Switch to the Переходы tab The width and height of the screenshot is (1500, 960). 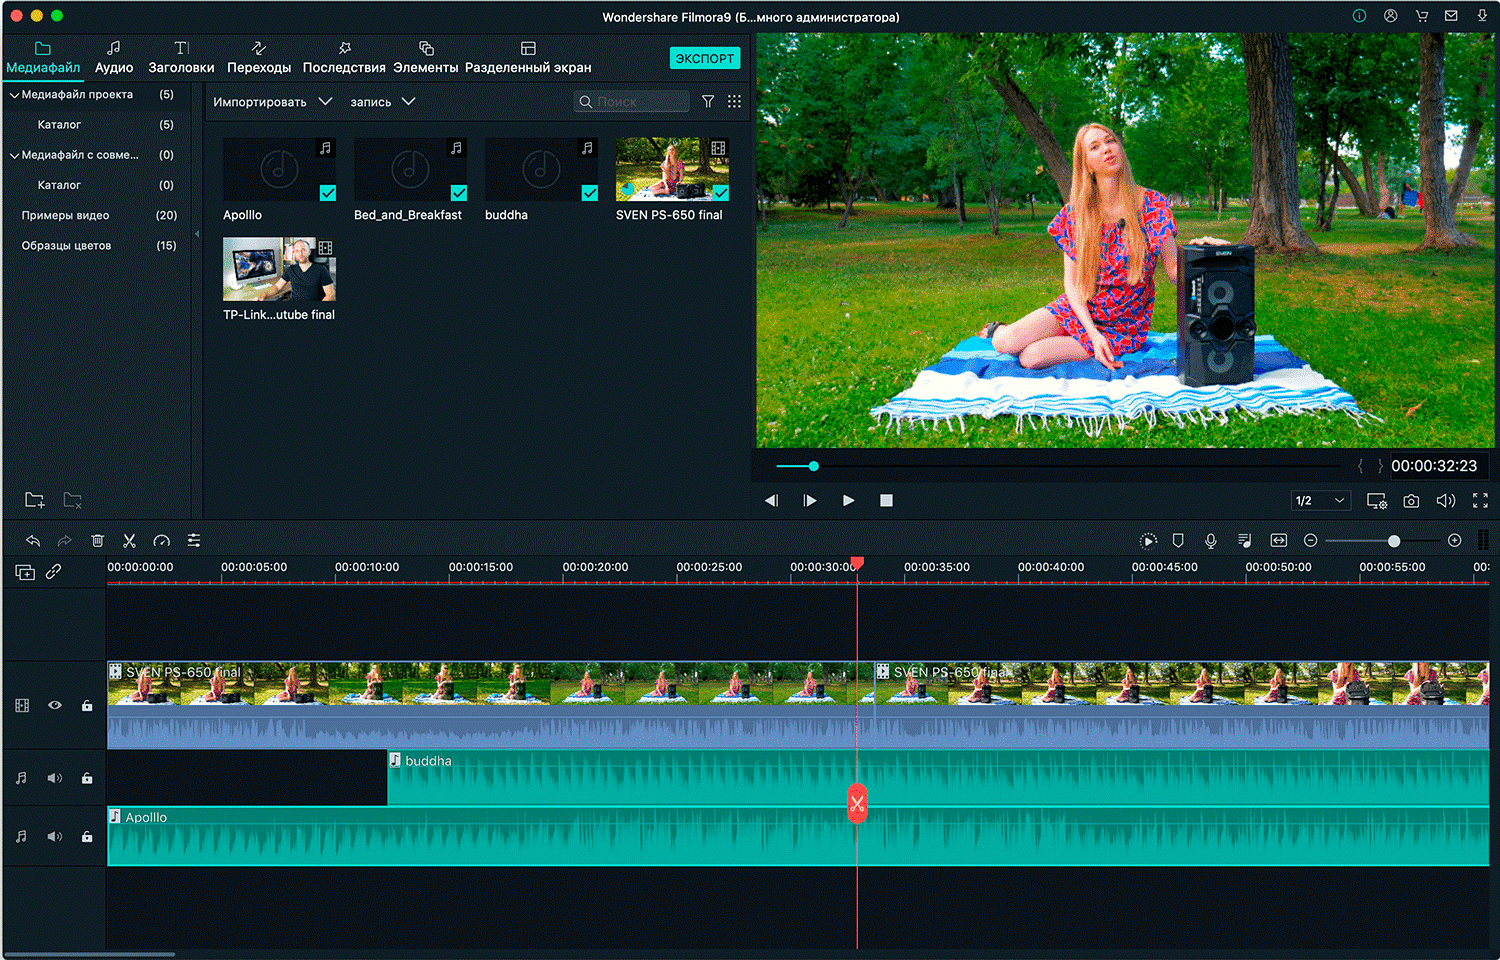(259, 58)
